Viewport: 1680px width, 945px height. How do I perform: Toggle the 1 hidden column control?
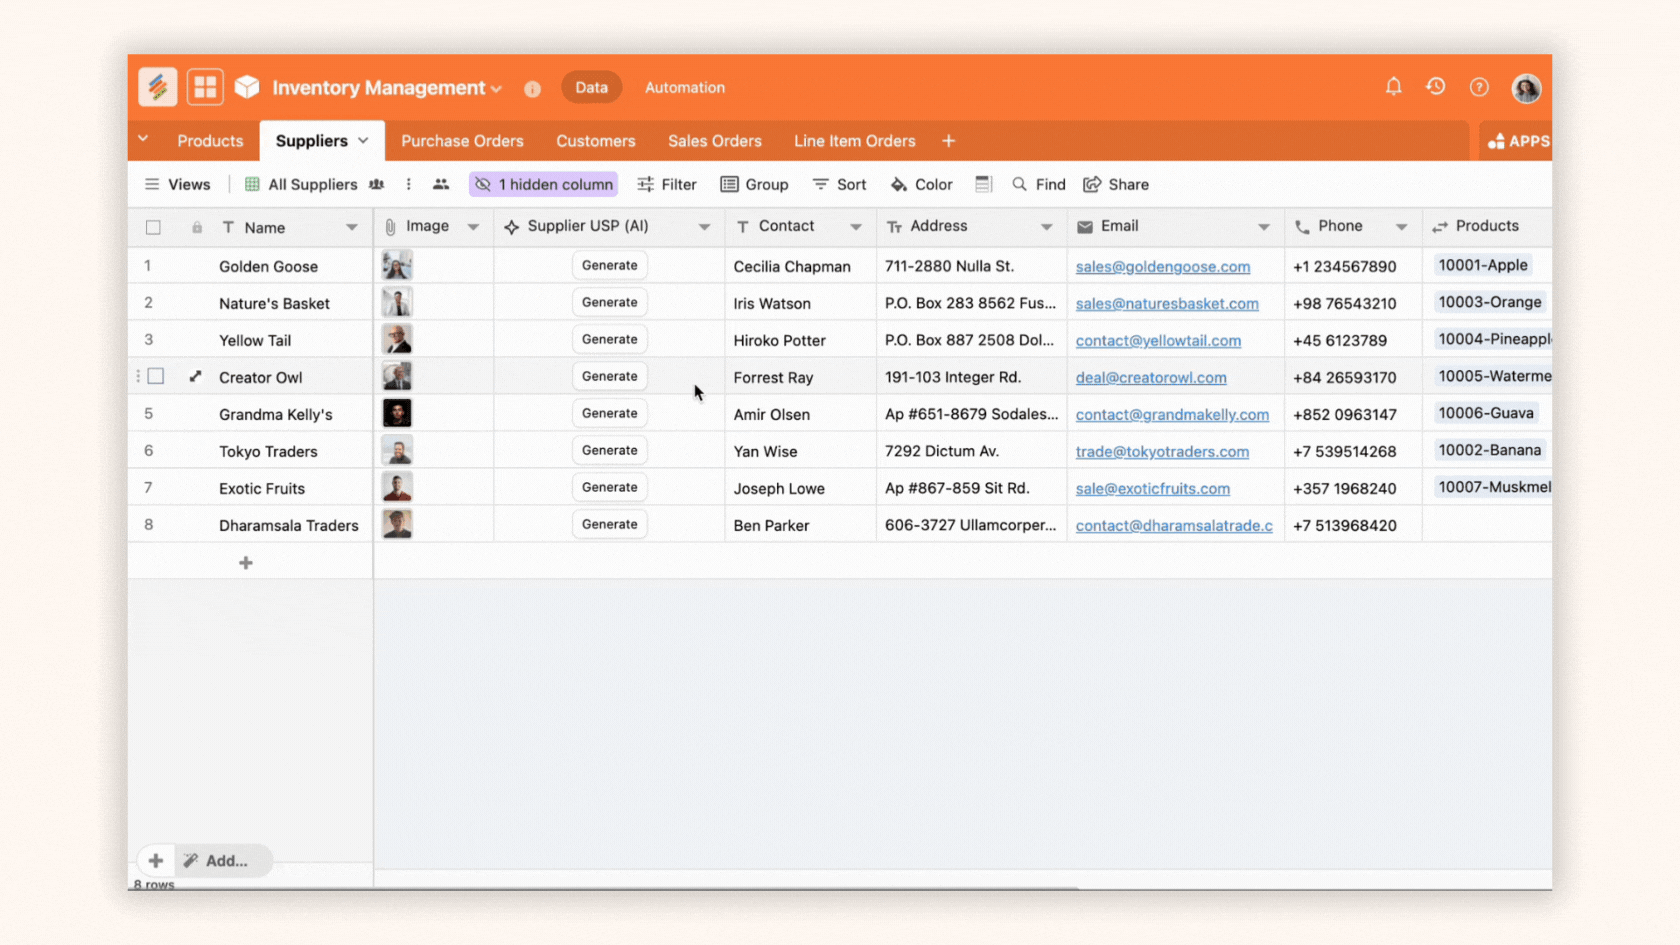click(544, 184)
